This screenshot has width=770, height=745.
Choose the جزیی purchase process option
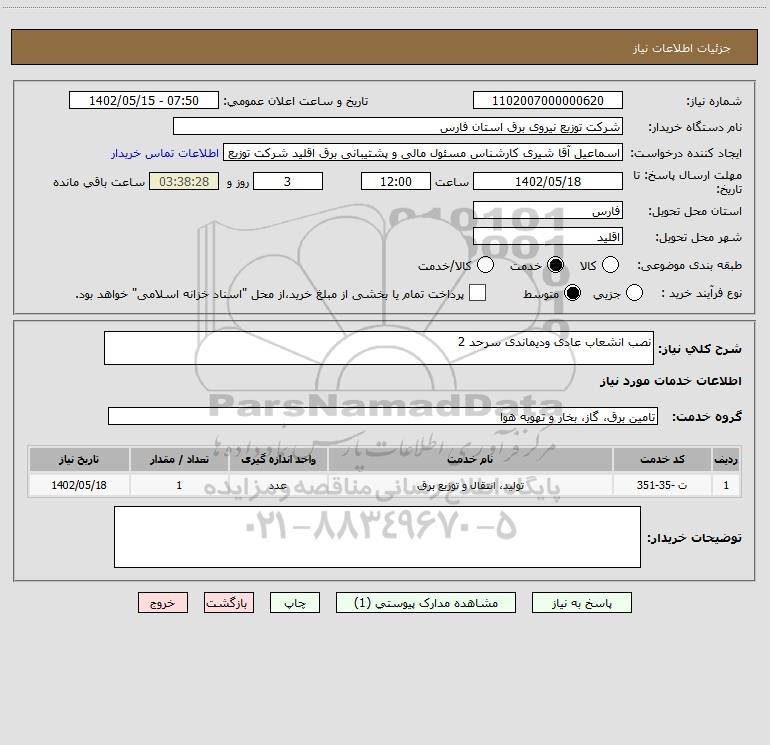pos(634,293)
